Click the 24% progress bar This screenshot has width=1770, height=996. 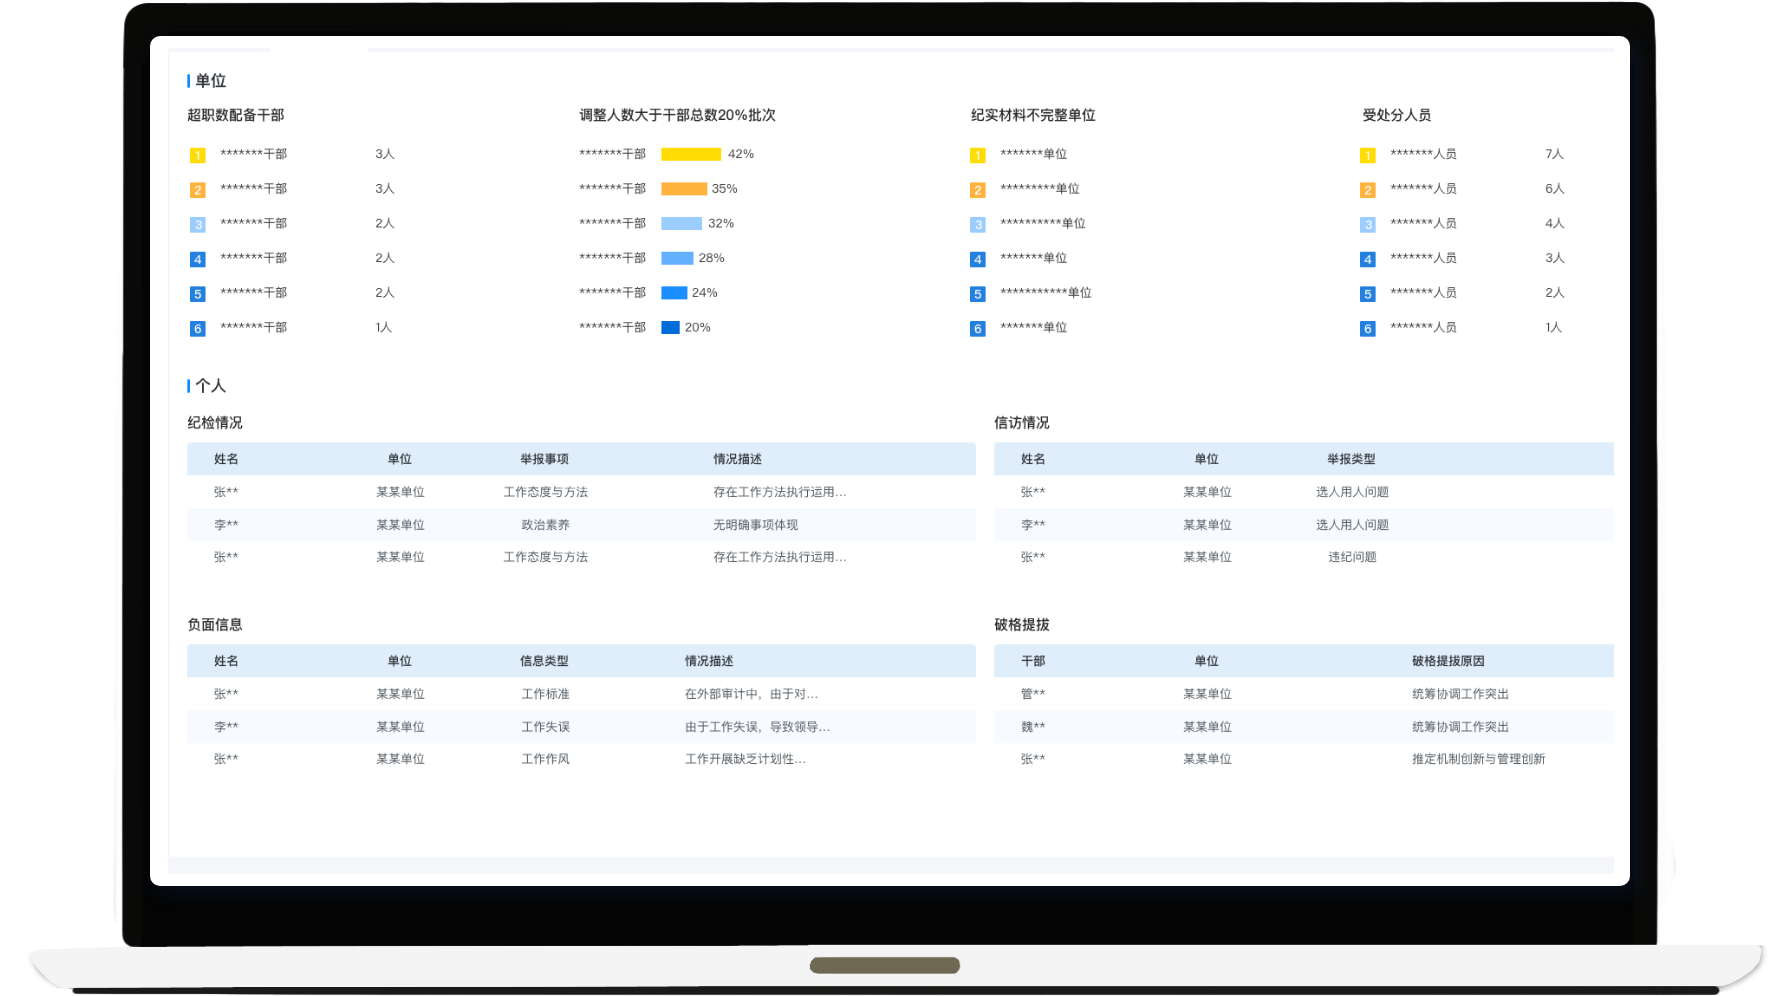tap(674, 293)
